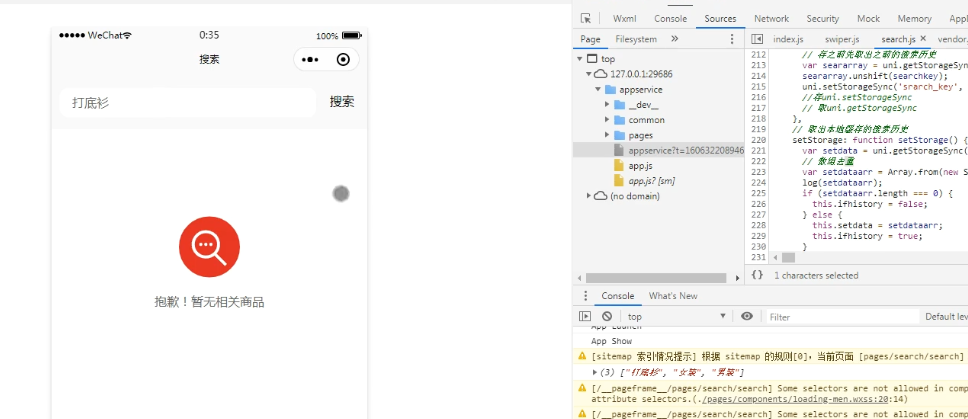Show more navigator tabs chevron
The height and width of the screenshot is (419, 968).
674,39
